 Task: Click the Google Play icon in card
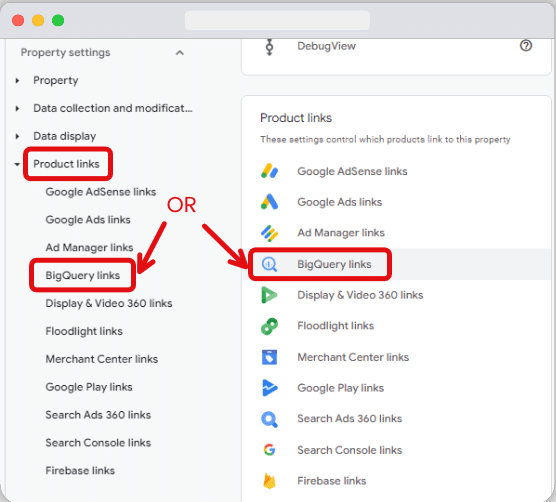269,387
